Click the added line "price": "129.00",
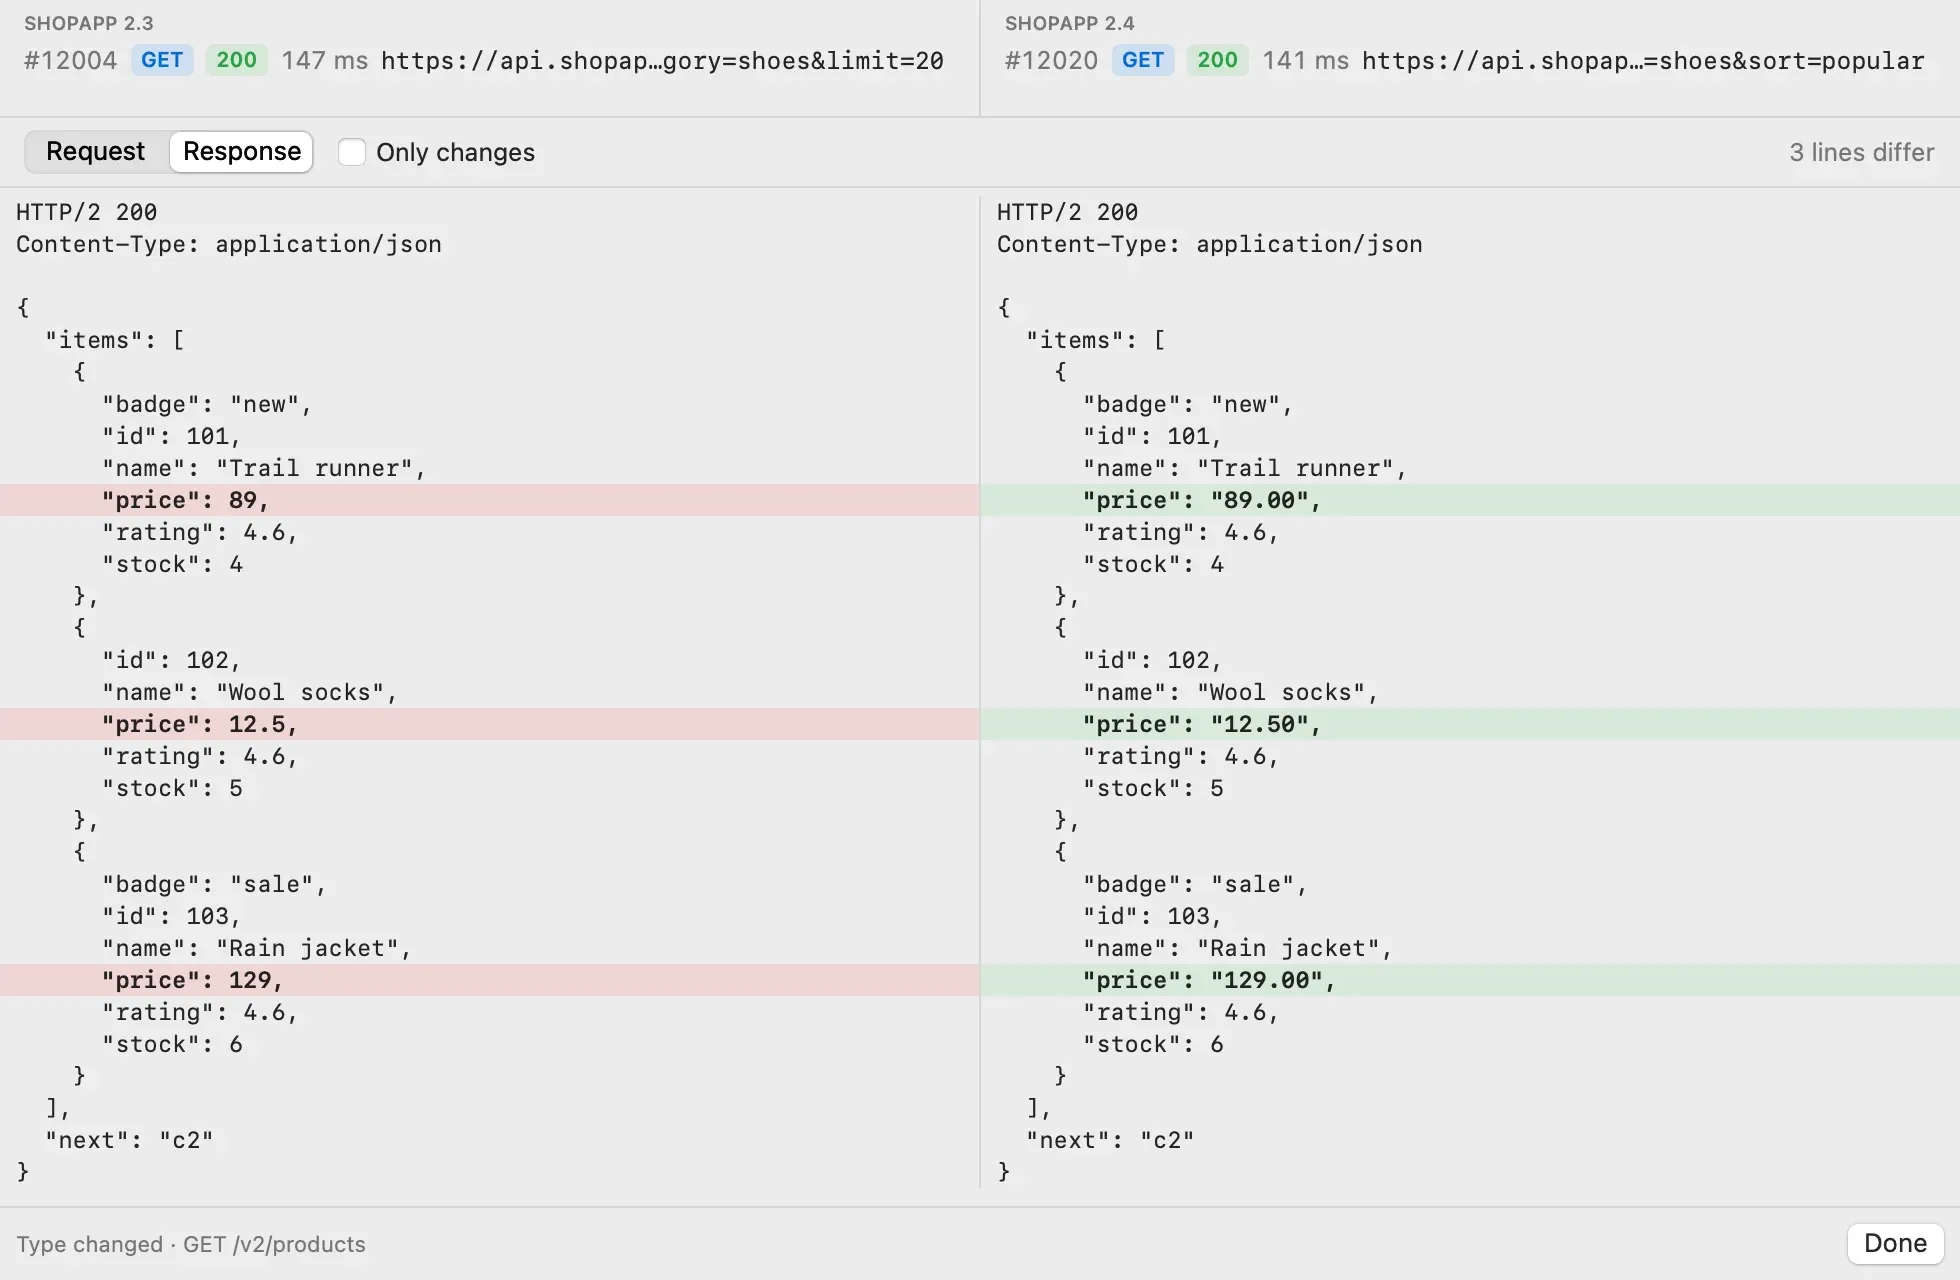Viewport: 1960px width, 1280px height. click(1470, 980)
